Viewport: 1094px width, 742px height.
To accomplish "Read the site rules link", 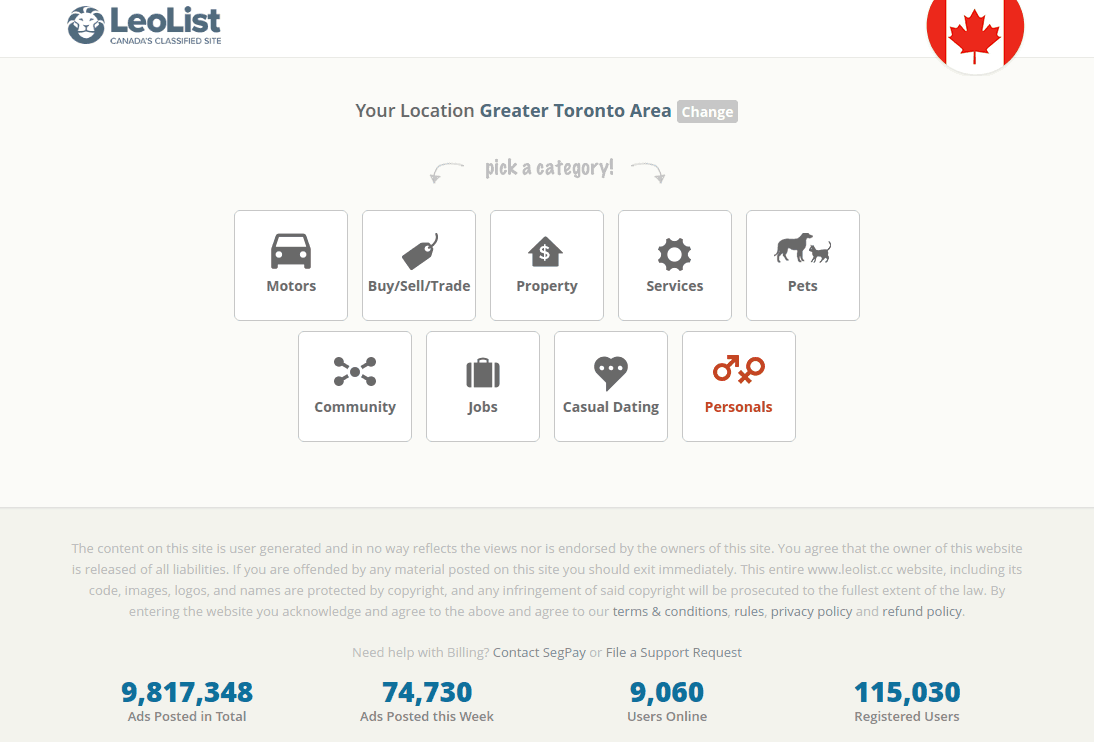I will click(x=749, y=611).
